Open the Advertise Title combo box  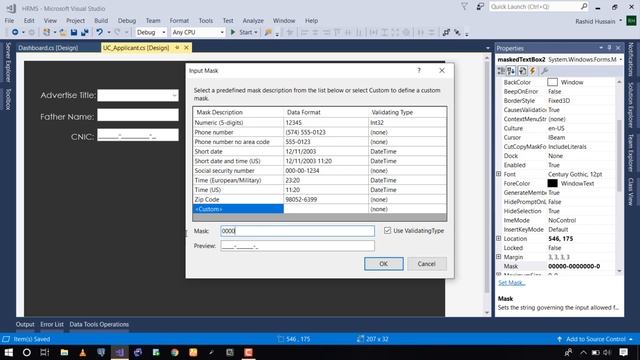point(174,95)
